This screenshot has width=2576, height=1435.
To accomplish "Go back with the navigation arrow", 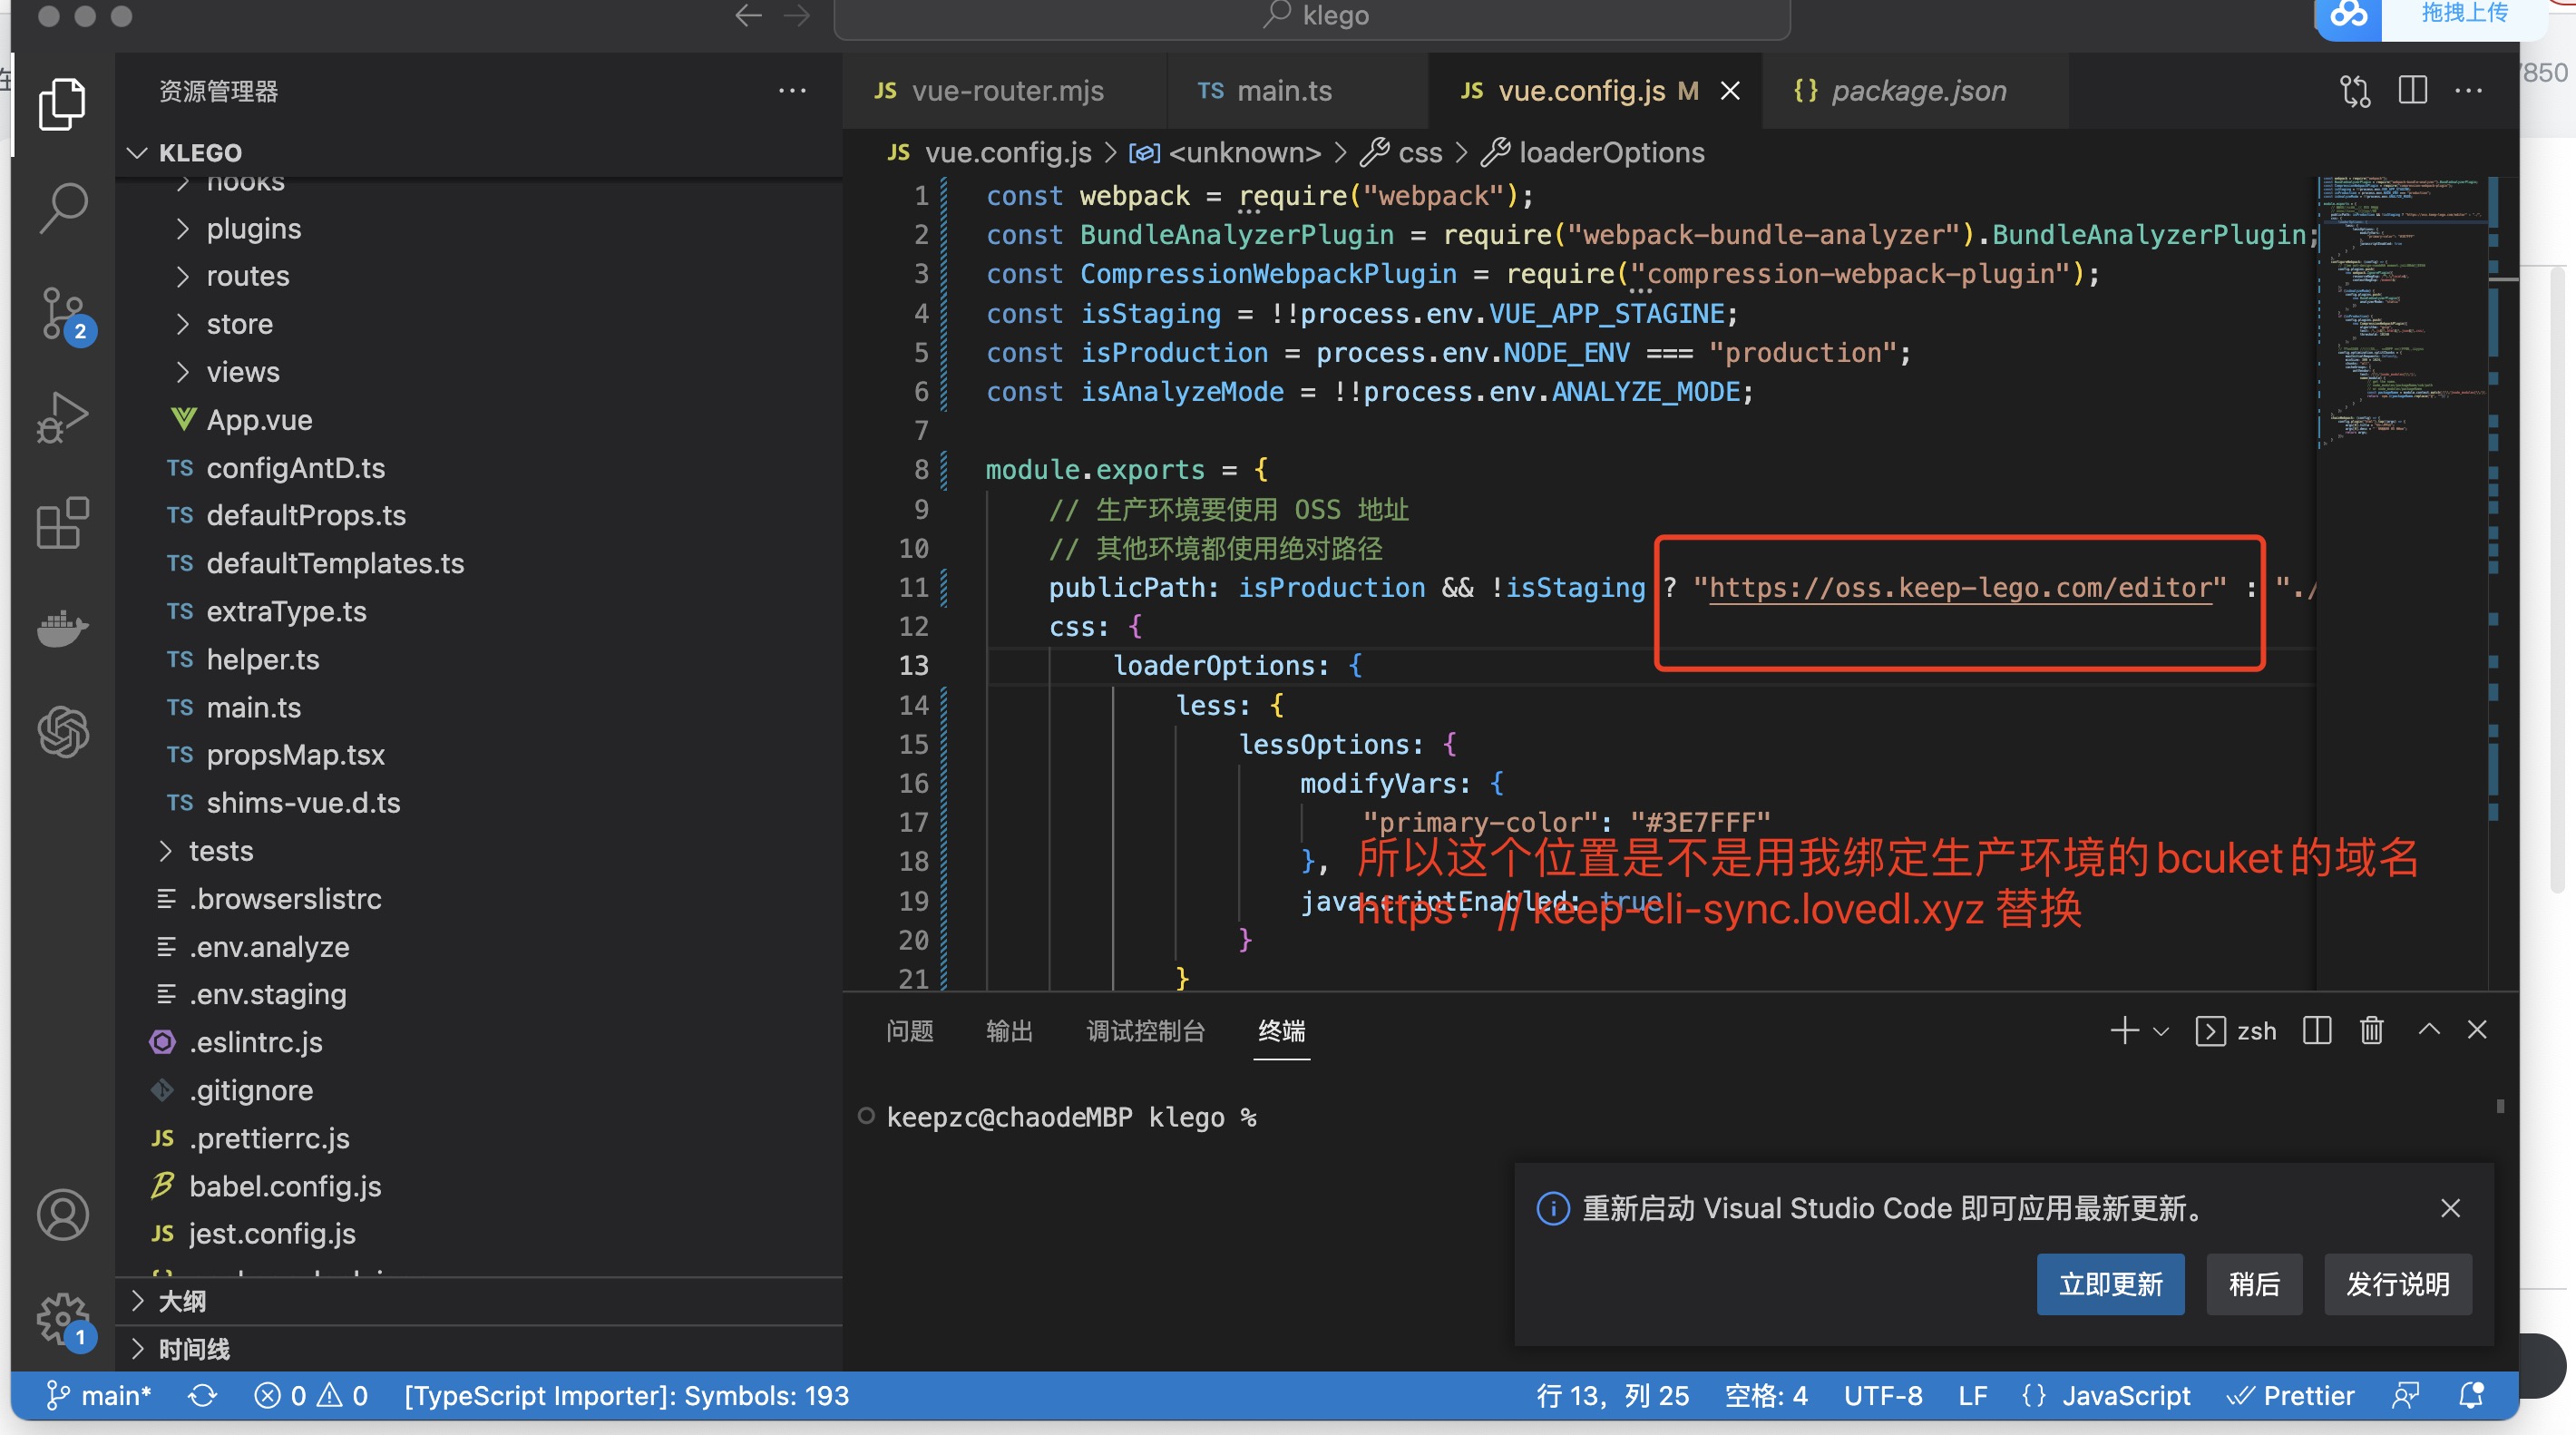I will (748, 15).
